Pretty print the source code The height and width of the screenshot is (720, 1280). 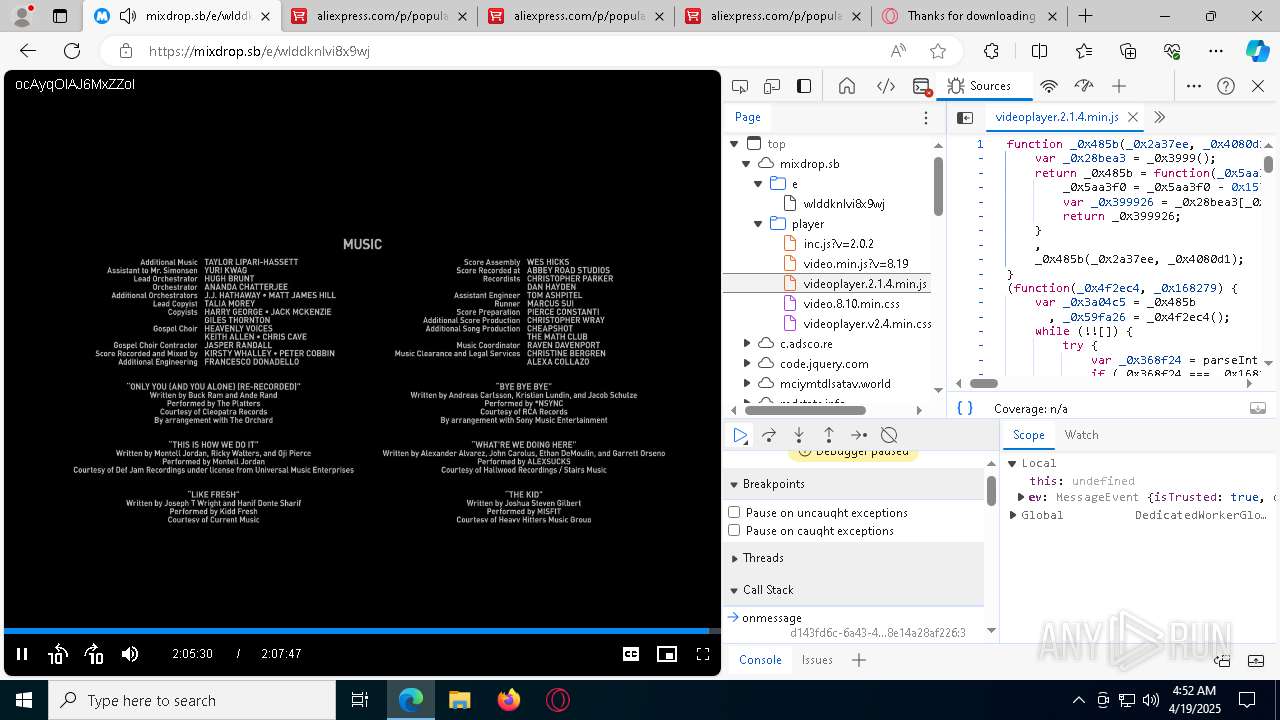(965, 408)
